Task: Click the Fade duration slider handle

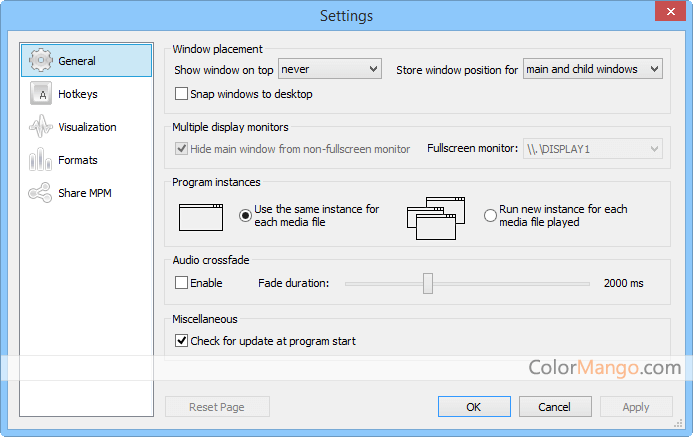Action: tap(428, 283)
